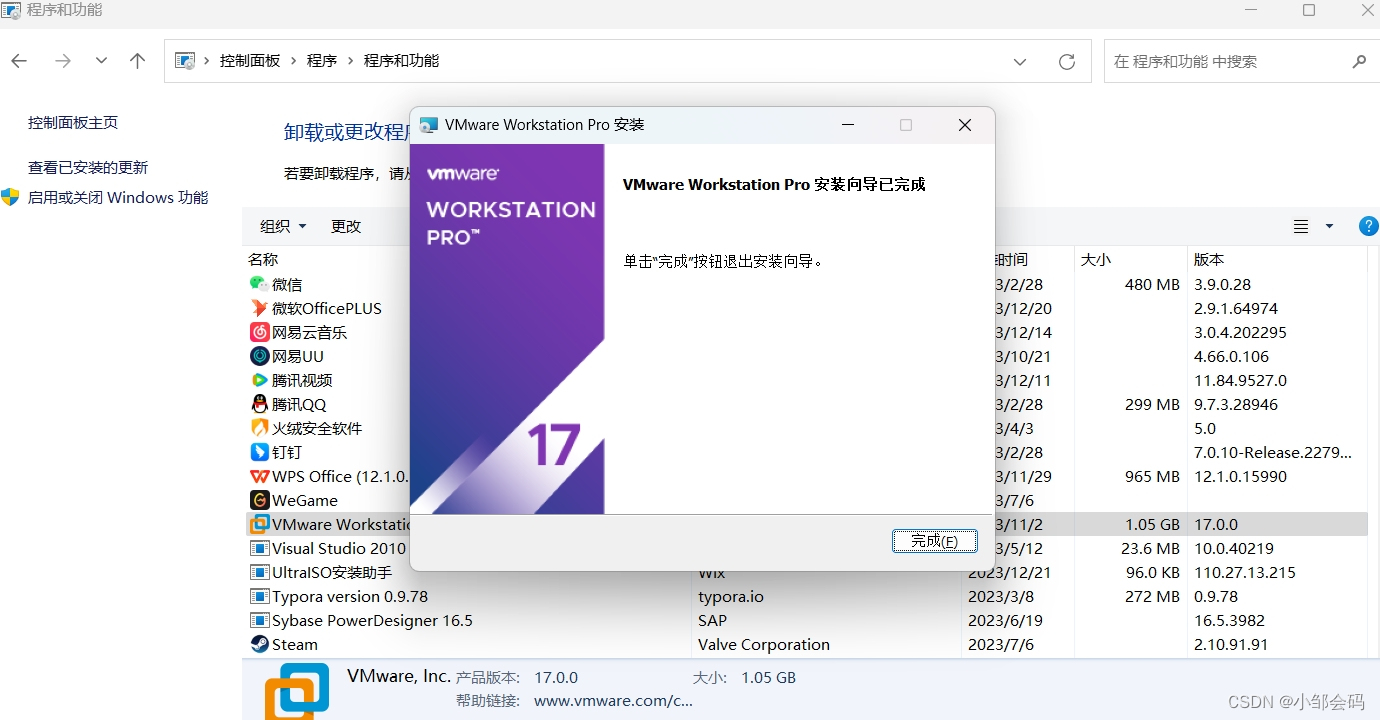The height and width of the screenshot is (720, 1380).
Task: Click version 3.9.0.28 cell
Action: [1222, 284]
